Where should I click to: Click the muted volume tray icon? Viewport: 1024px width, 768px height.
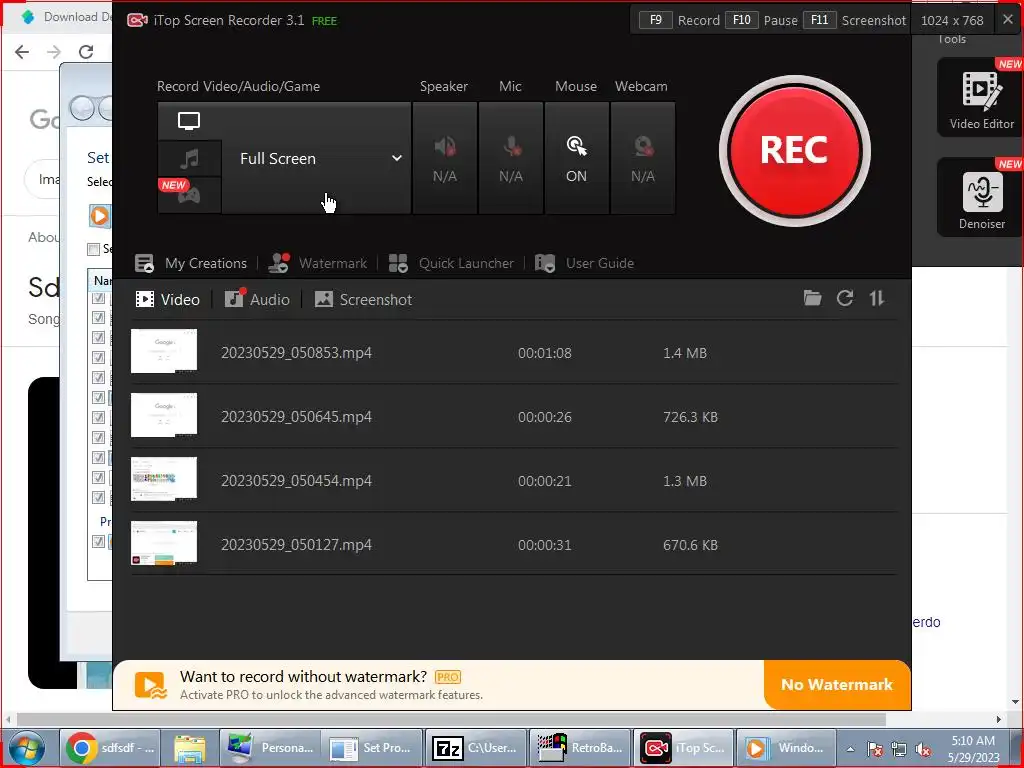[x=923, y=749]
